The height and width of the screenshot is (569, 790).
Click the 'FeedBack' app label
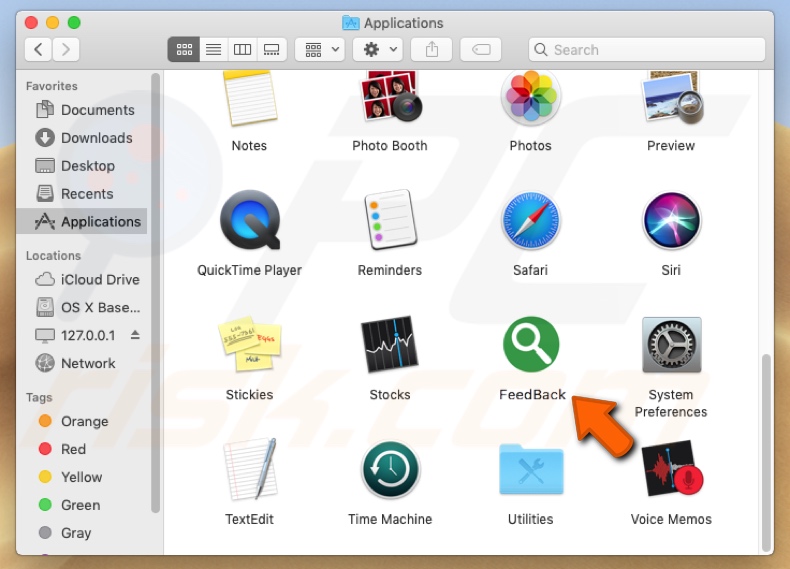(532, 395)
